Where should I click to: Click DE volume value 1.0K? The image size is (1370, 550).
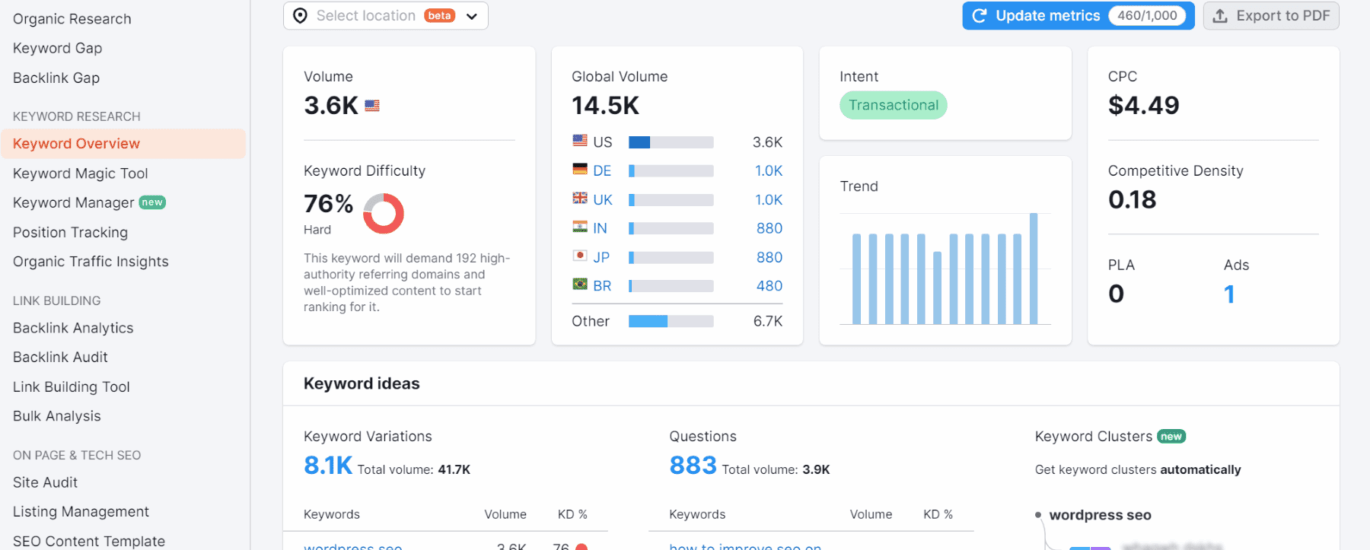coord(769,171)
